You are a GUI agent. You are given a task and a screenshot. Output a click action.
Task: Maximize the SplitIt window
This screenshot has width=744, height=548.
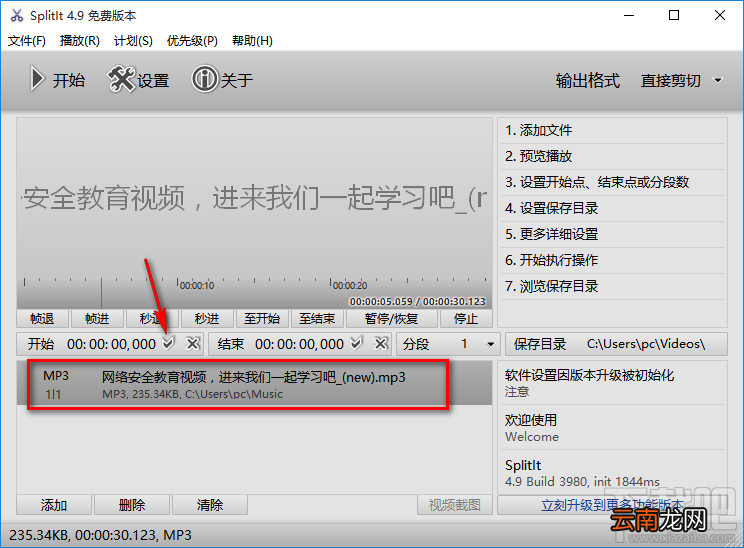click(x=674, y=15)
